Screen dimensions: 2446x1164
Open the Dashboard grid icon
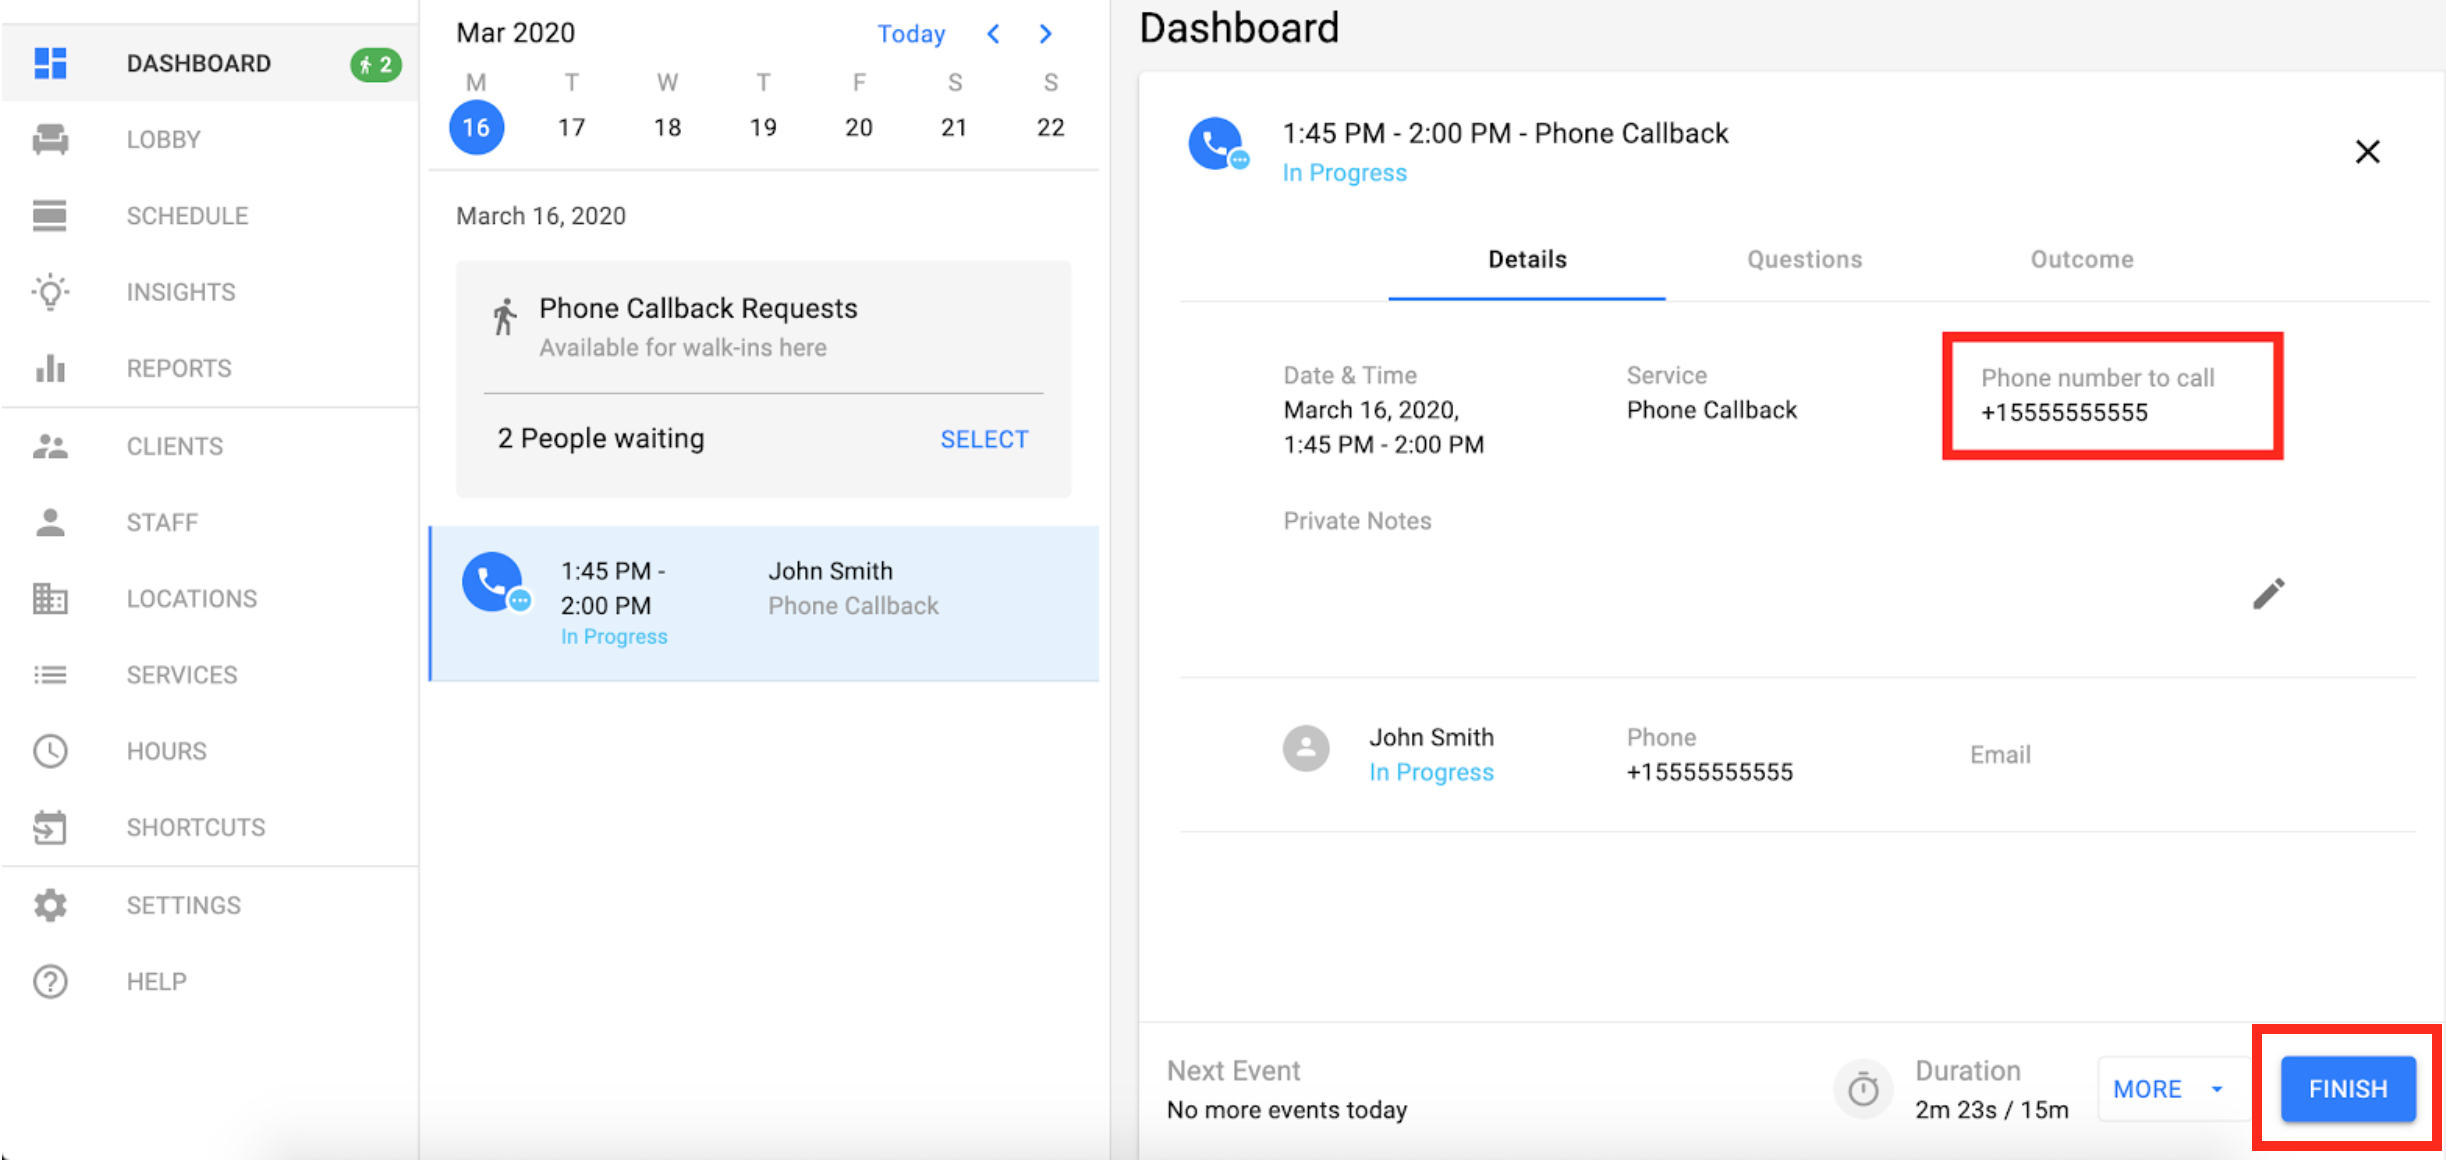tap(50, 63)
